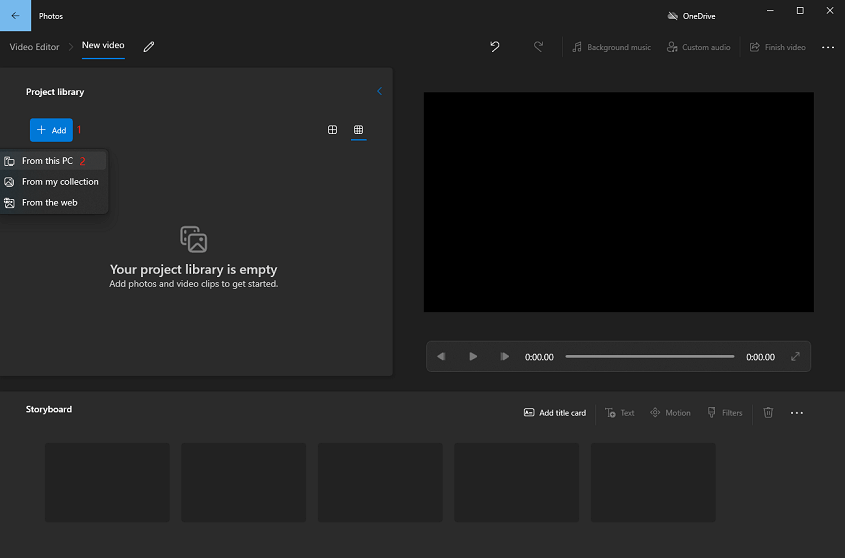Undo the last edit
Image resolution: width=845 pixels, height=558 pixels.
coord(495,47)
